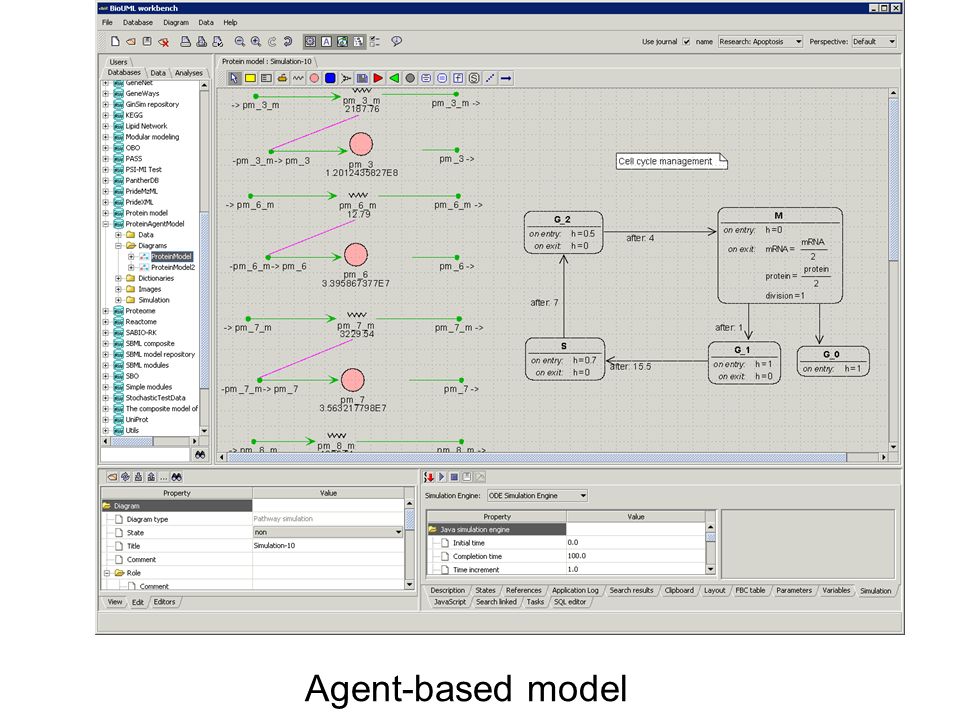960x720 pixels.
Task: Click the pm_3 pink circle node
Action: 361,144
